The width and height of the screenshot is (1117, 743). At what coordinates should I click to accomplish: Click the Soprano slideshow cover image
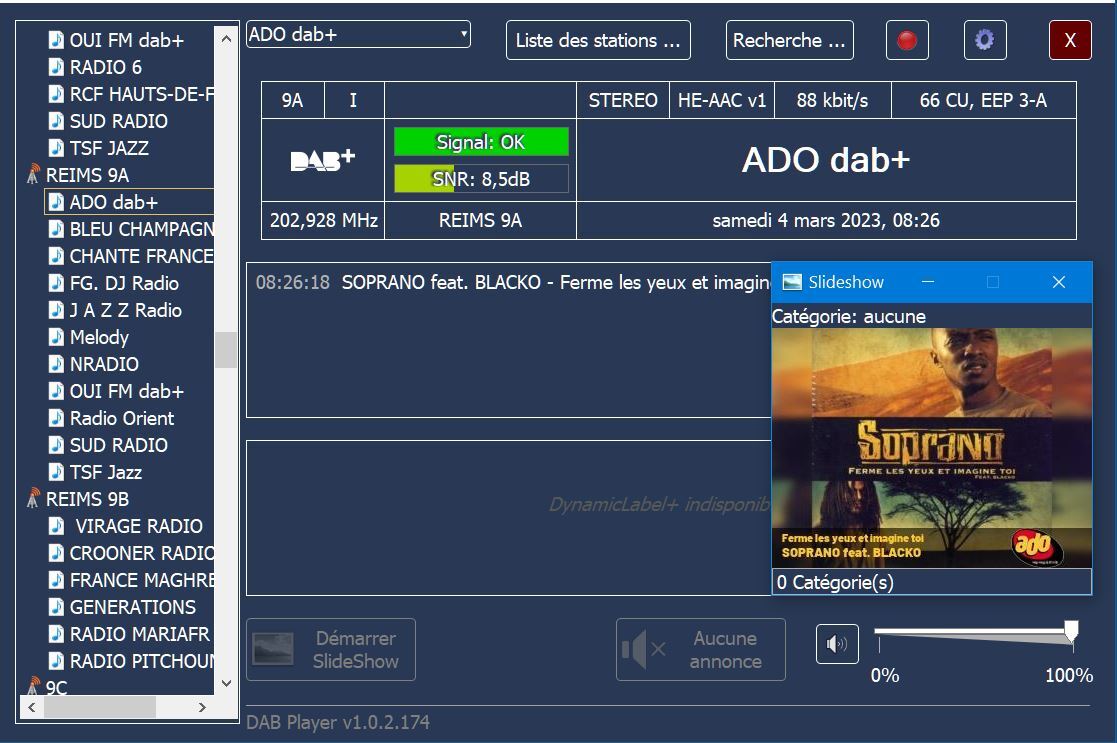pos(932,447)
